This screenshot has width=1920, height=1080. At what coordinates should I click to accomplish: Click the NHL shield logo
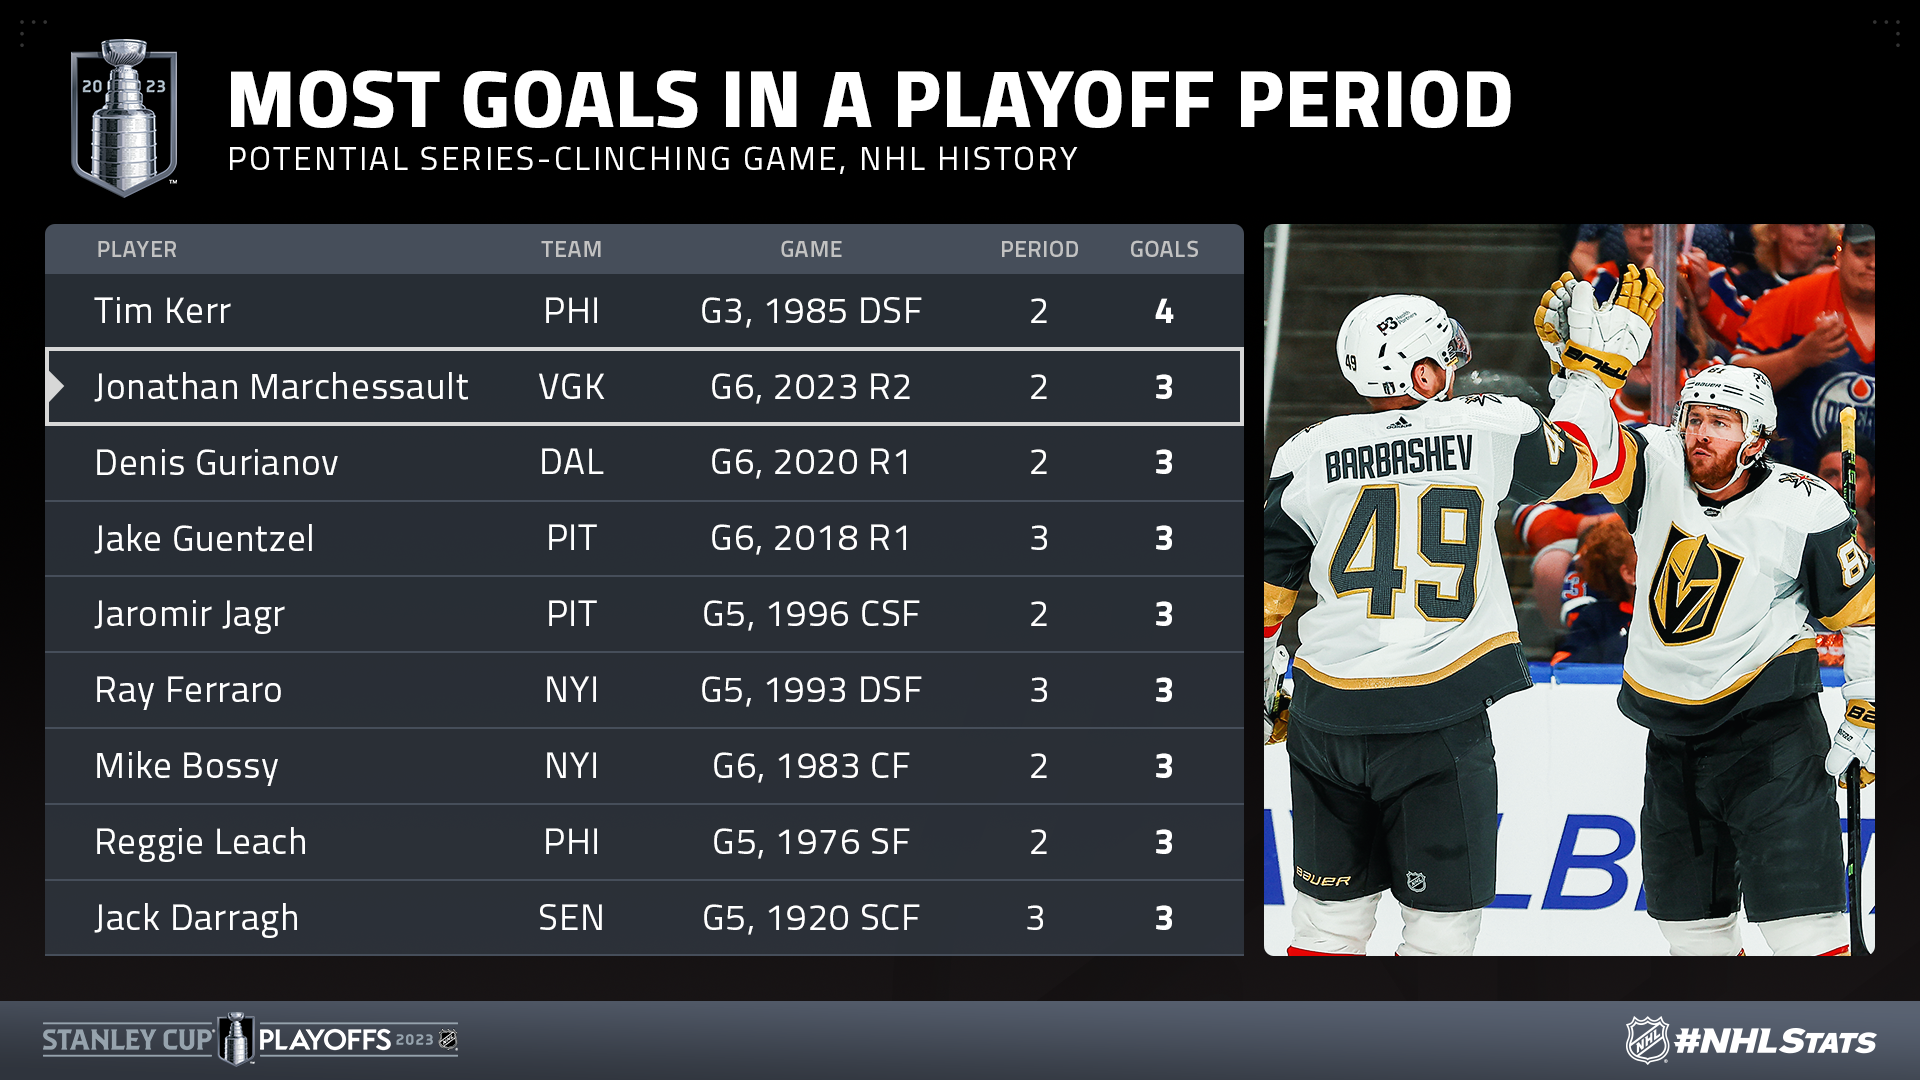click(x=1646, y=1040)
